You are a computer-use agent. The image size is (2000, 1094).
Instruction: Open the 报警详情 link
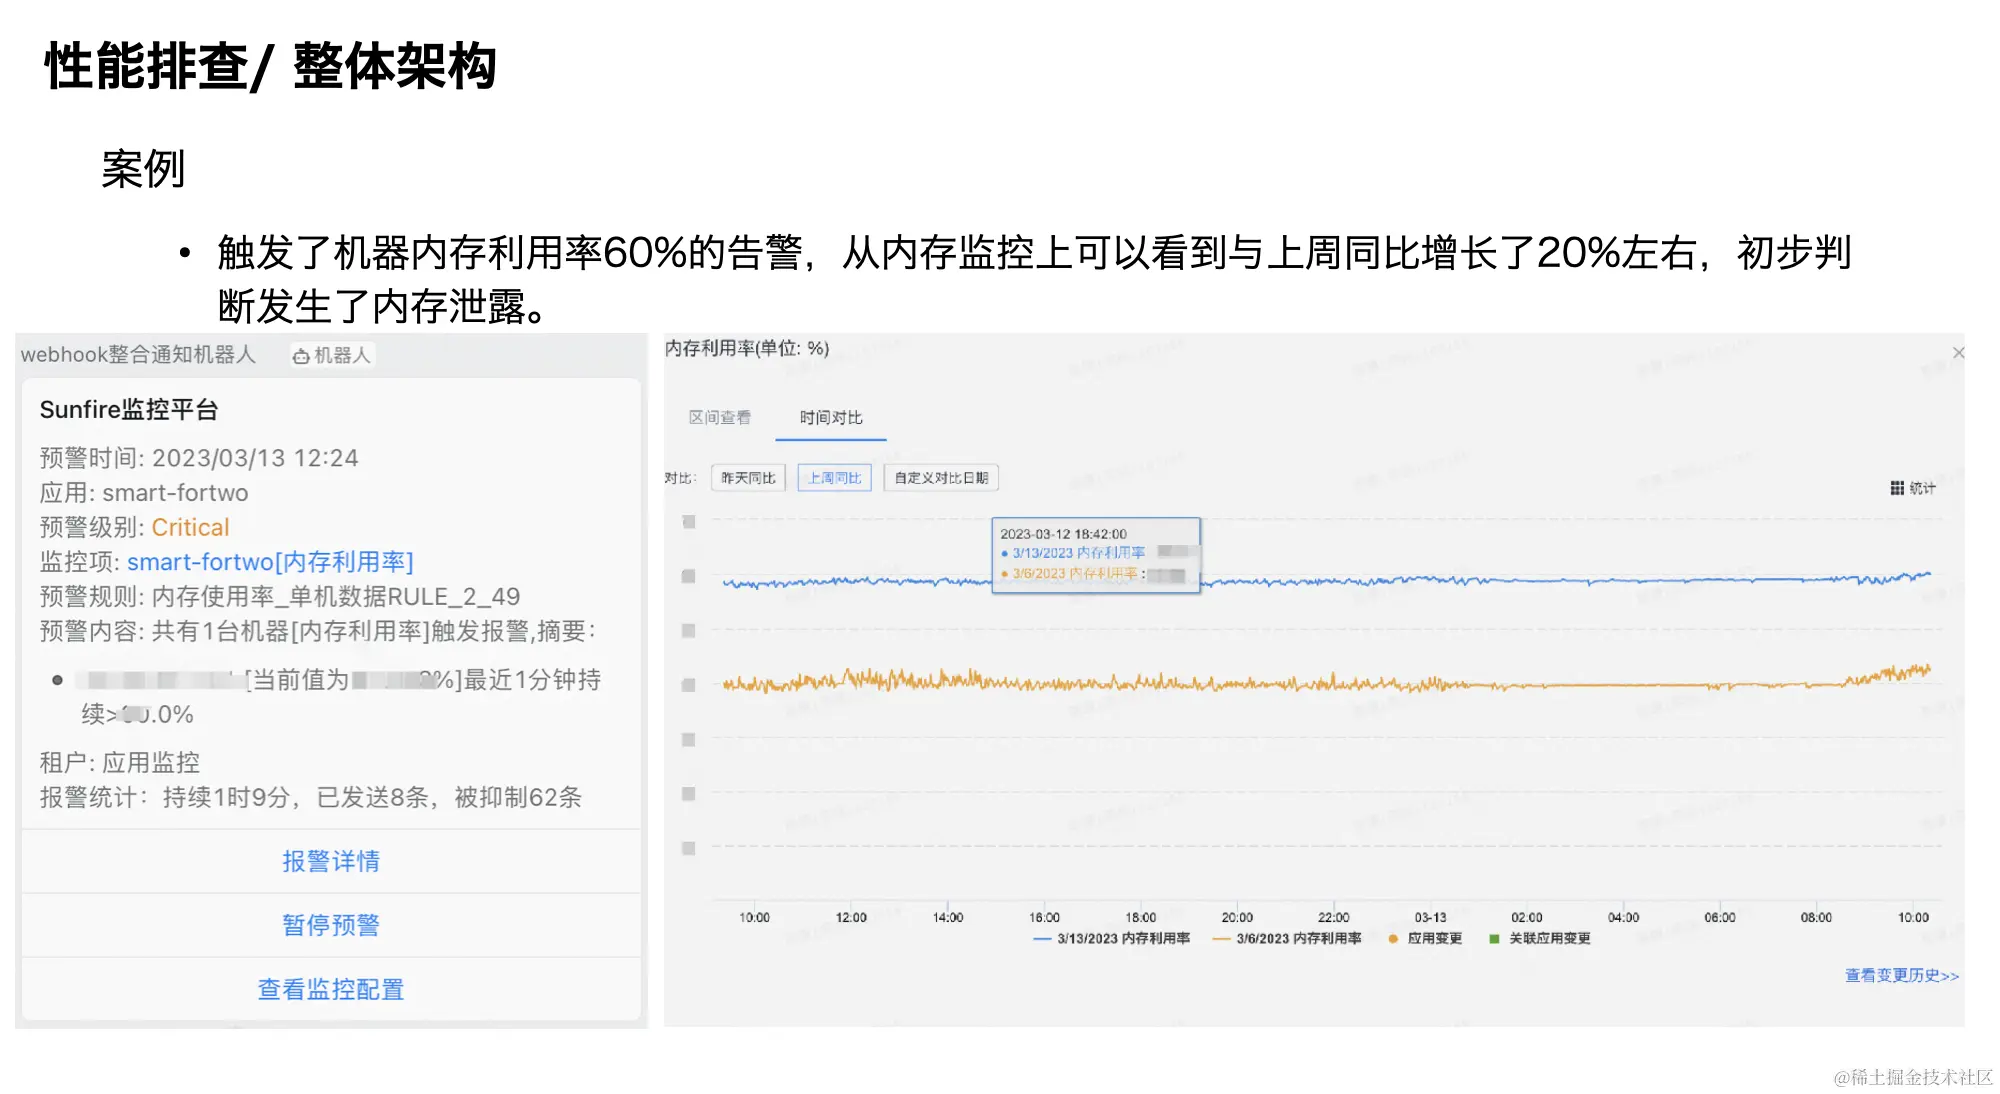coord(331,861)
